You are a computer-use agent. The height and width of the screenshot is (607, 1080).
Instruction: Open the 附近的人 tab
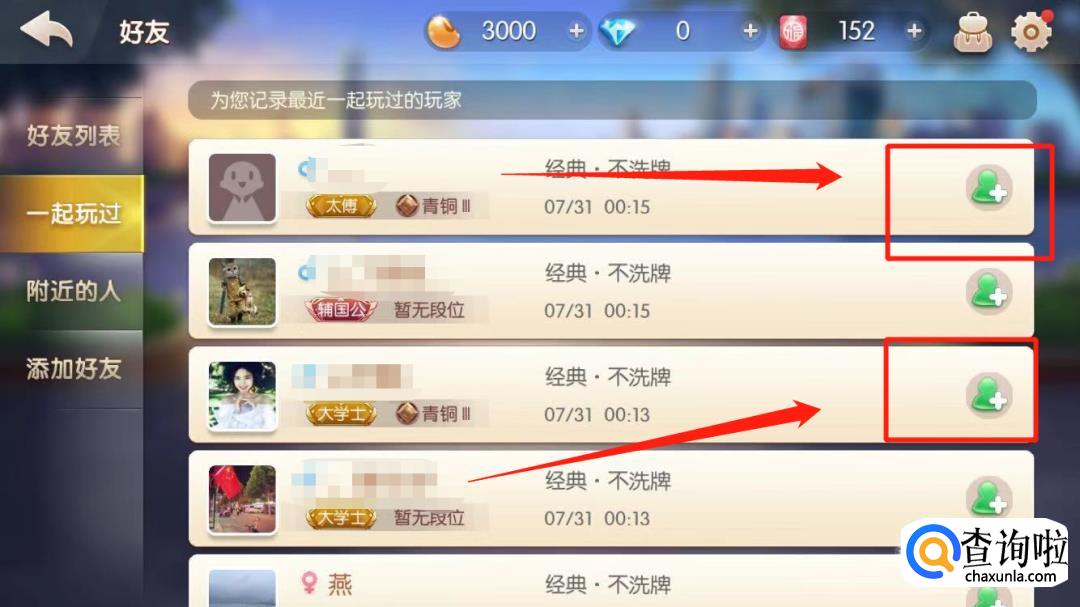click(x=72, y=291)
